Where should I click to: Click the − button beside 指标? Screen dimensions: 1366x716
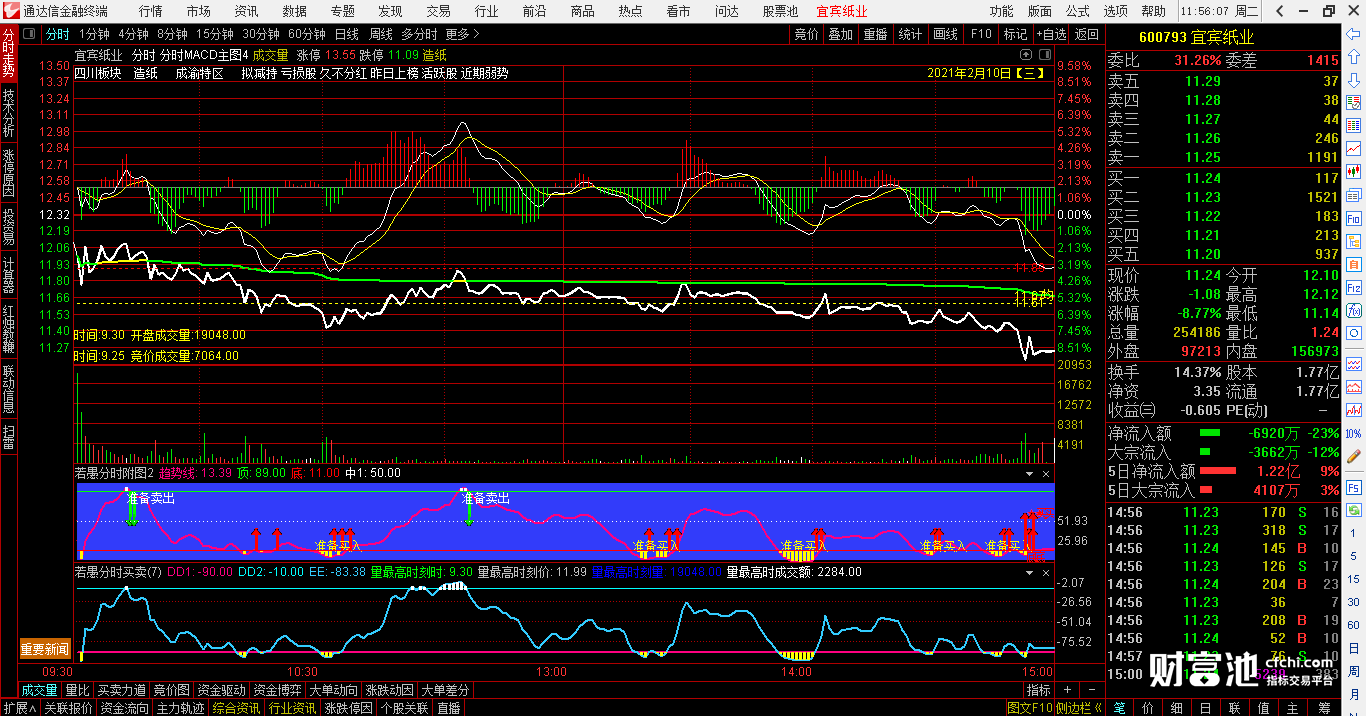click(1089, 690)
